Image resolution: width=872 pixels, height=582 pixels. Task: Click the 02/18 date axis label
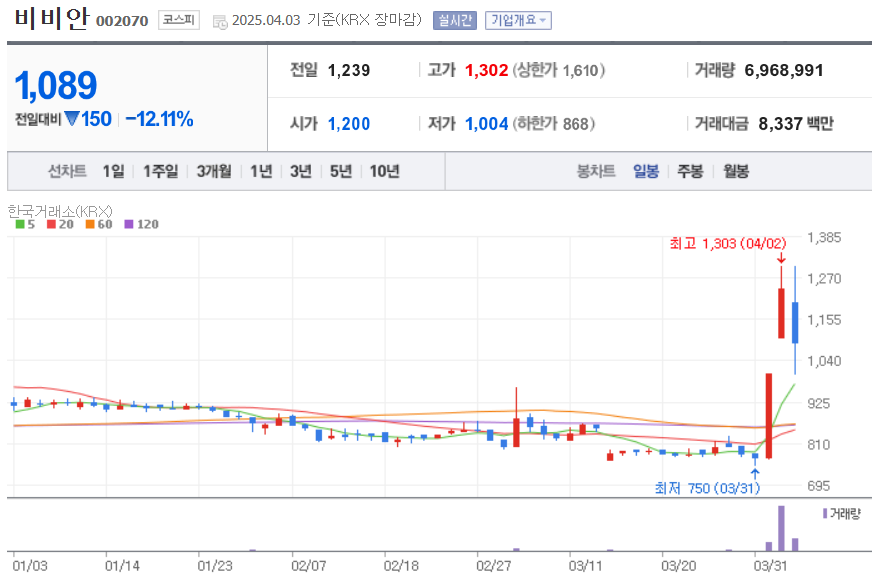pyautogui.click(x=401, y=566)
